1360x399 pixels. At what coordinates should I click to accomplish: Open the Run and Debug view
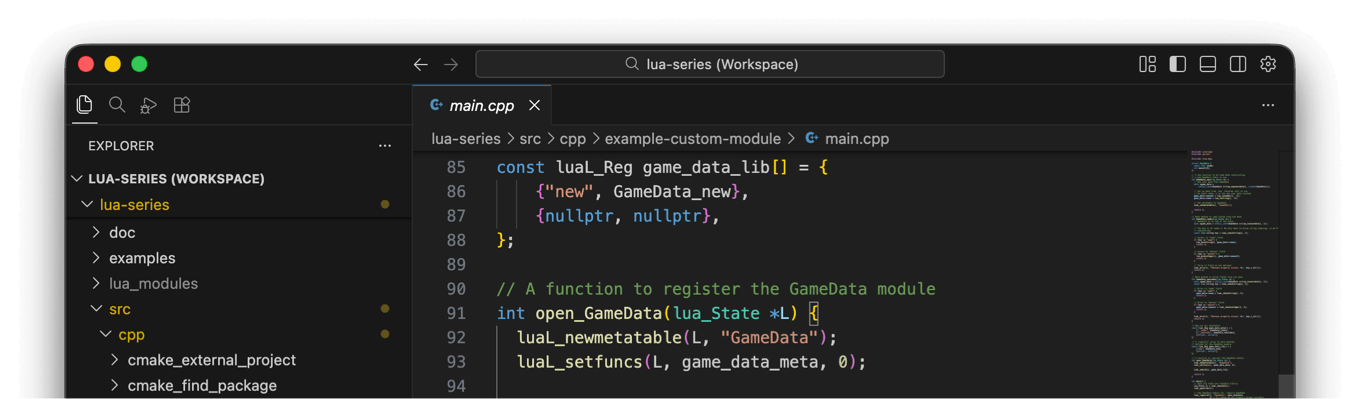coord(149,105)
